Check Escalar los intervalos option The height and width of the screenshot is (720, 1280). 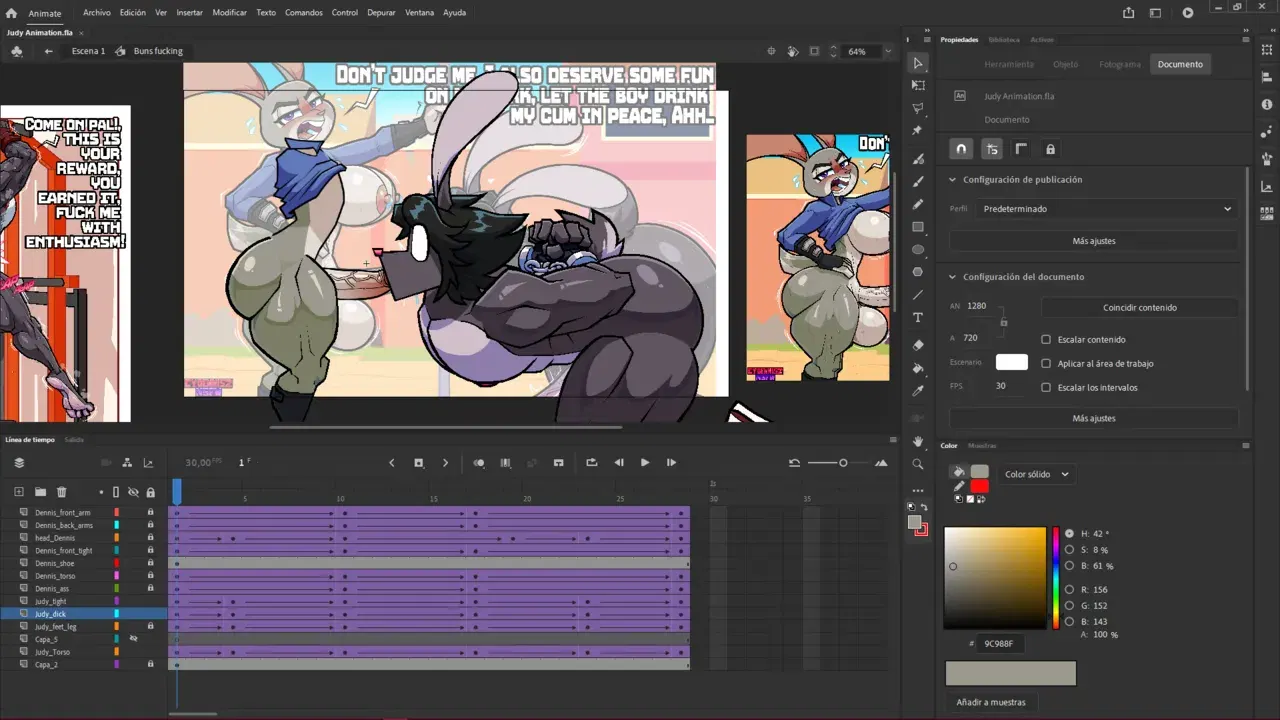point(1046,388)
